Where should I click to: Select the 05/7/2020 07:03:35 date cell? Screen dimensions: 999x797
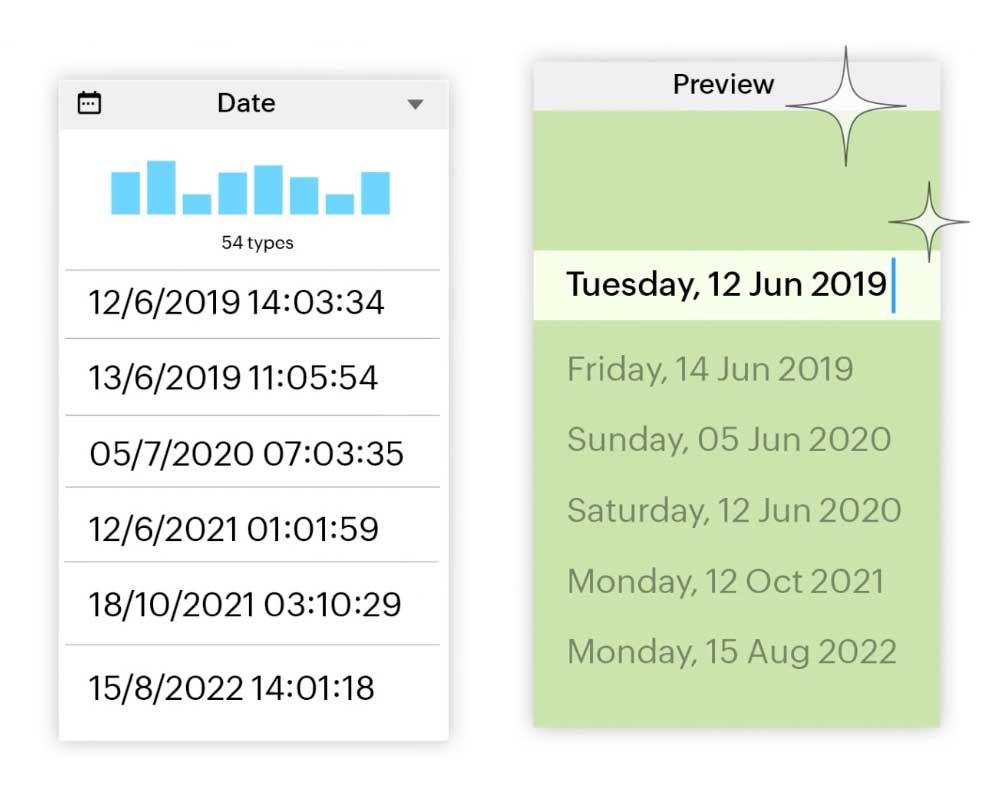pyautogui.click(x=247, y=453)
